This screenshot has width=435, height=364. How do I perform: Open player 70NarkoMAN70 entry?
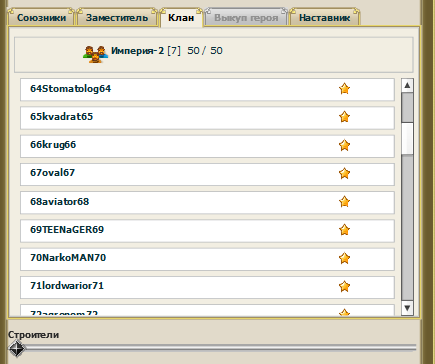207,259
